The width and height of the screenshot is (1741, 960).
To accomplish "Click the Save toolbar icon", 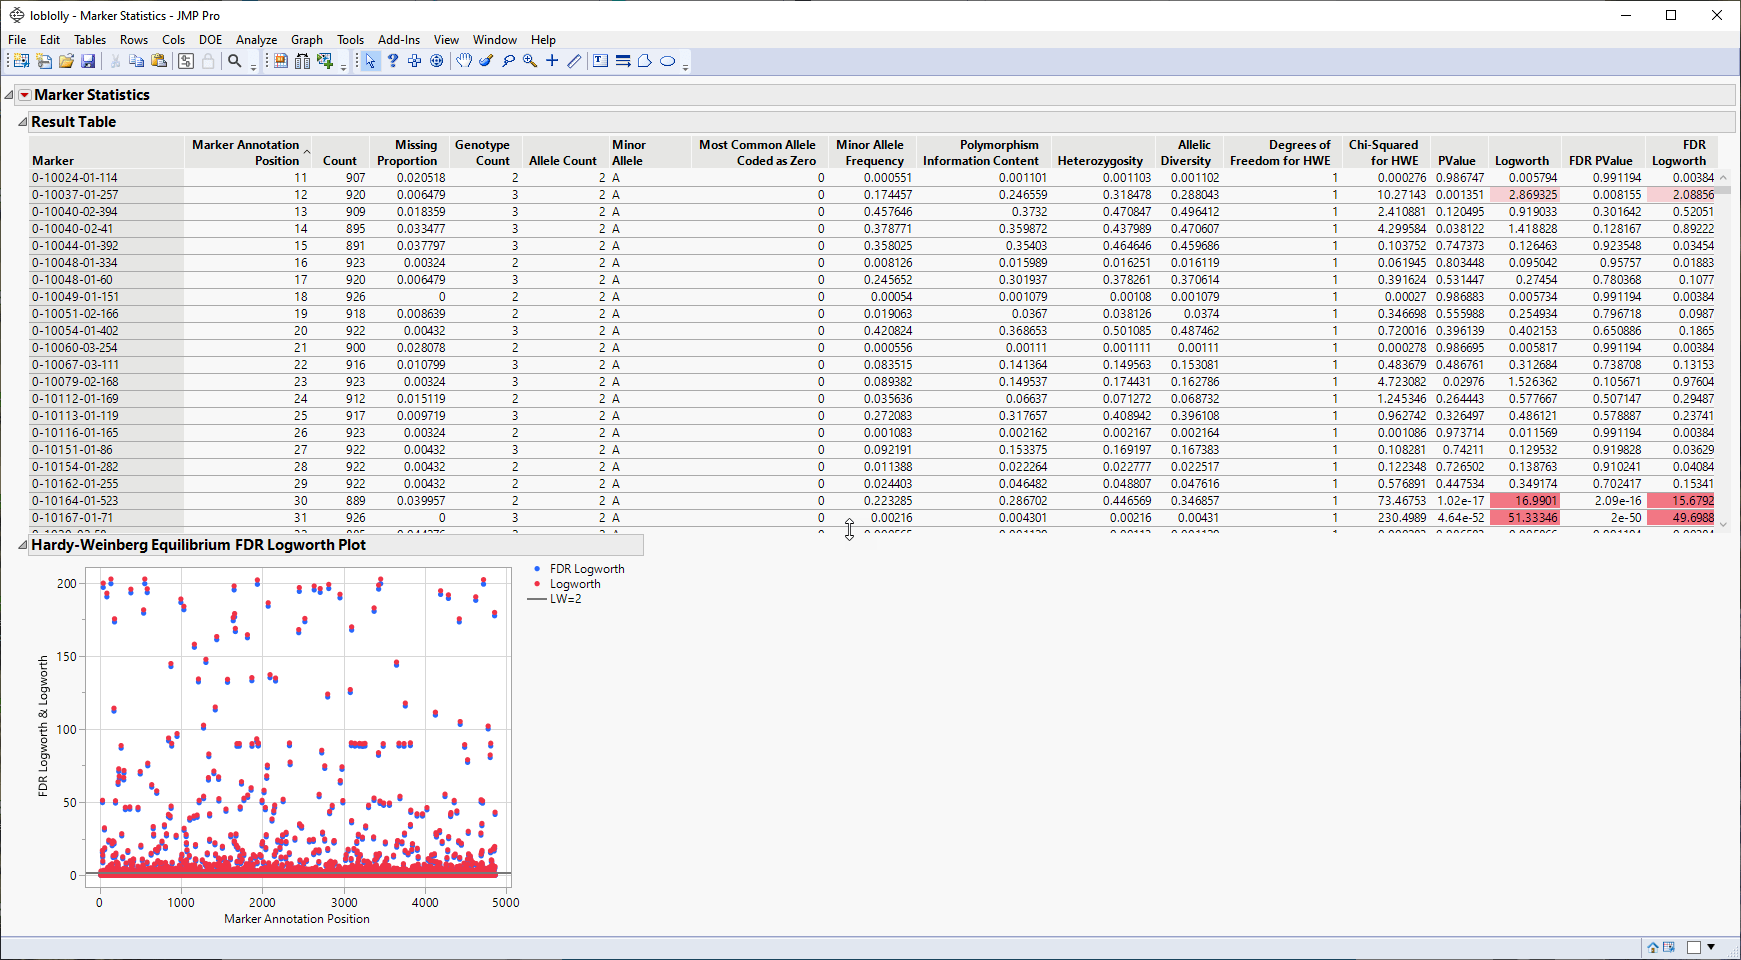I will pos(89,61).
